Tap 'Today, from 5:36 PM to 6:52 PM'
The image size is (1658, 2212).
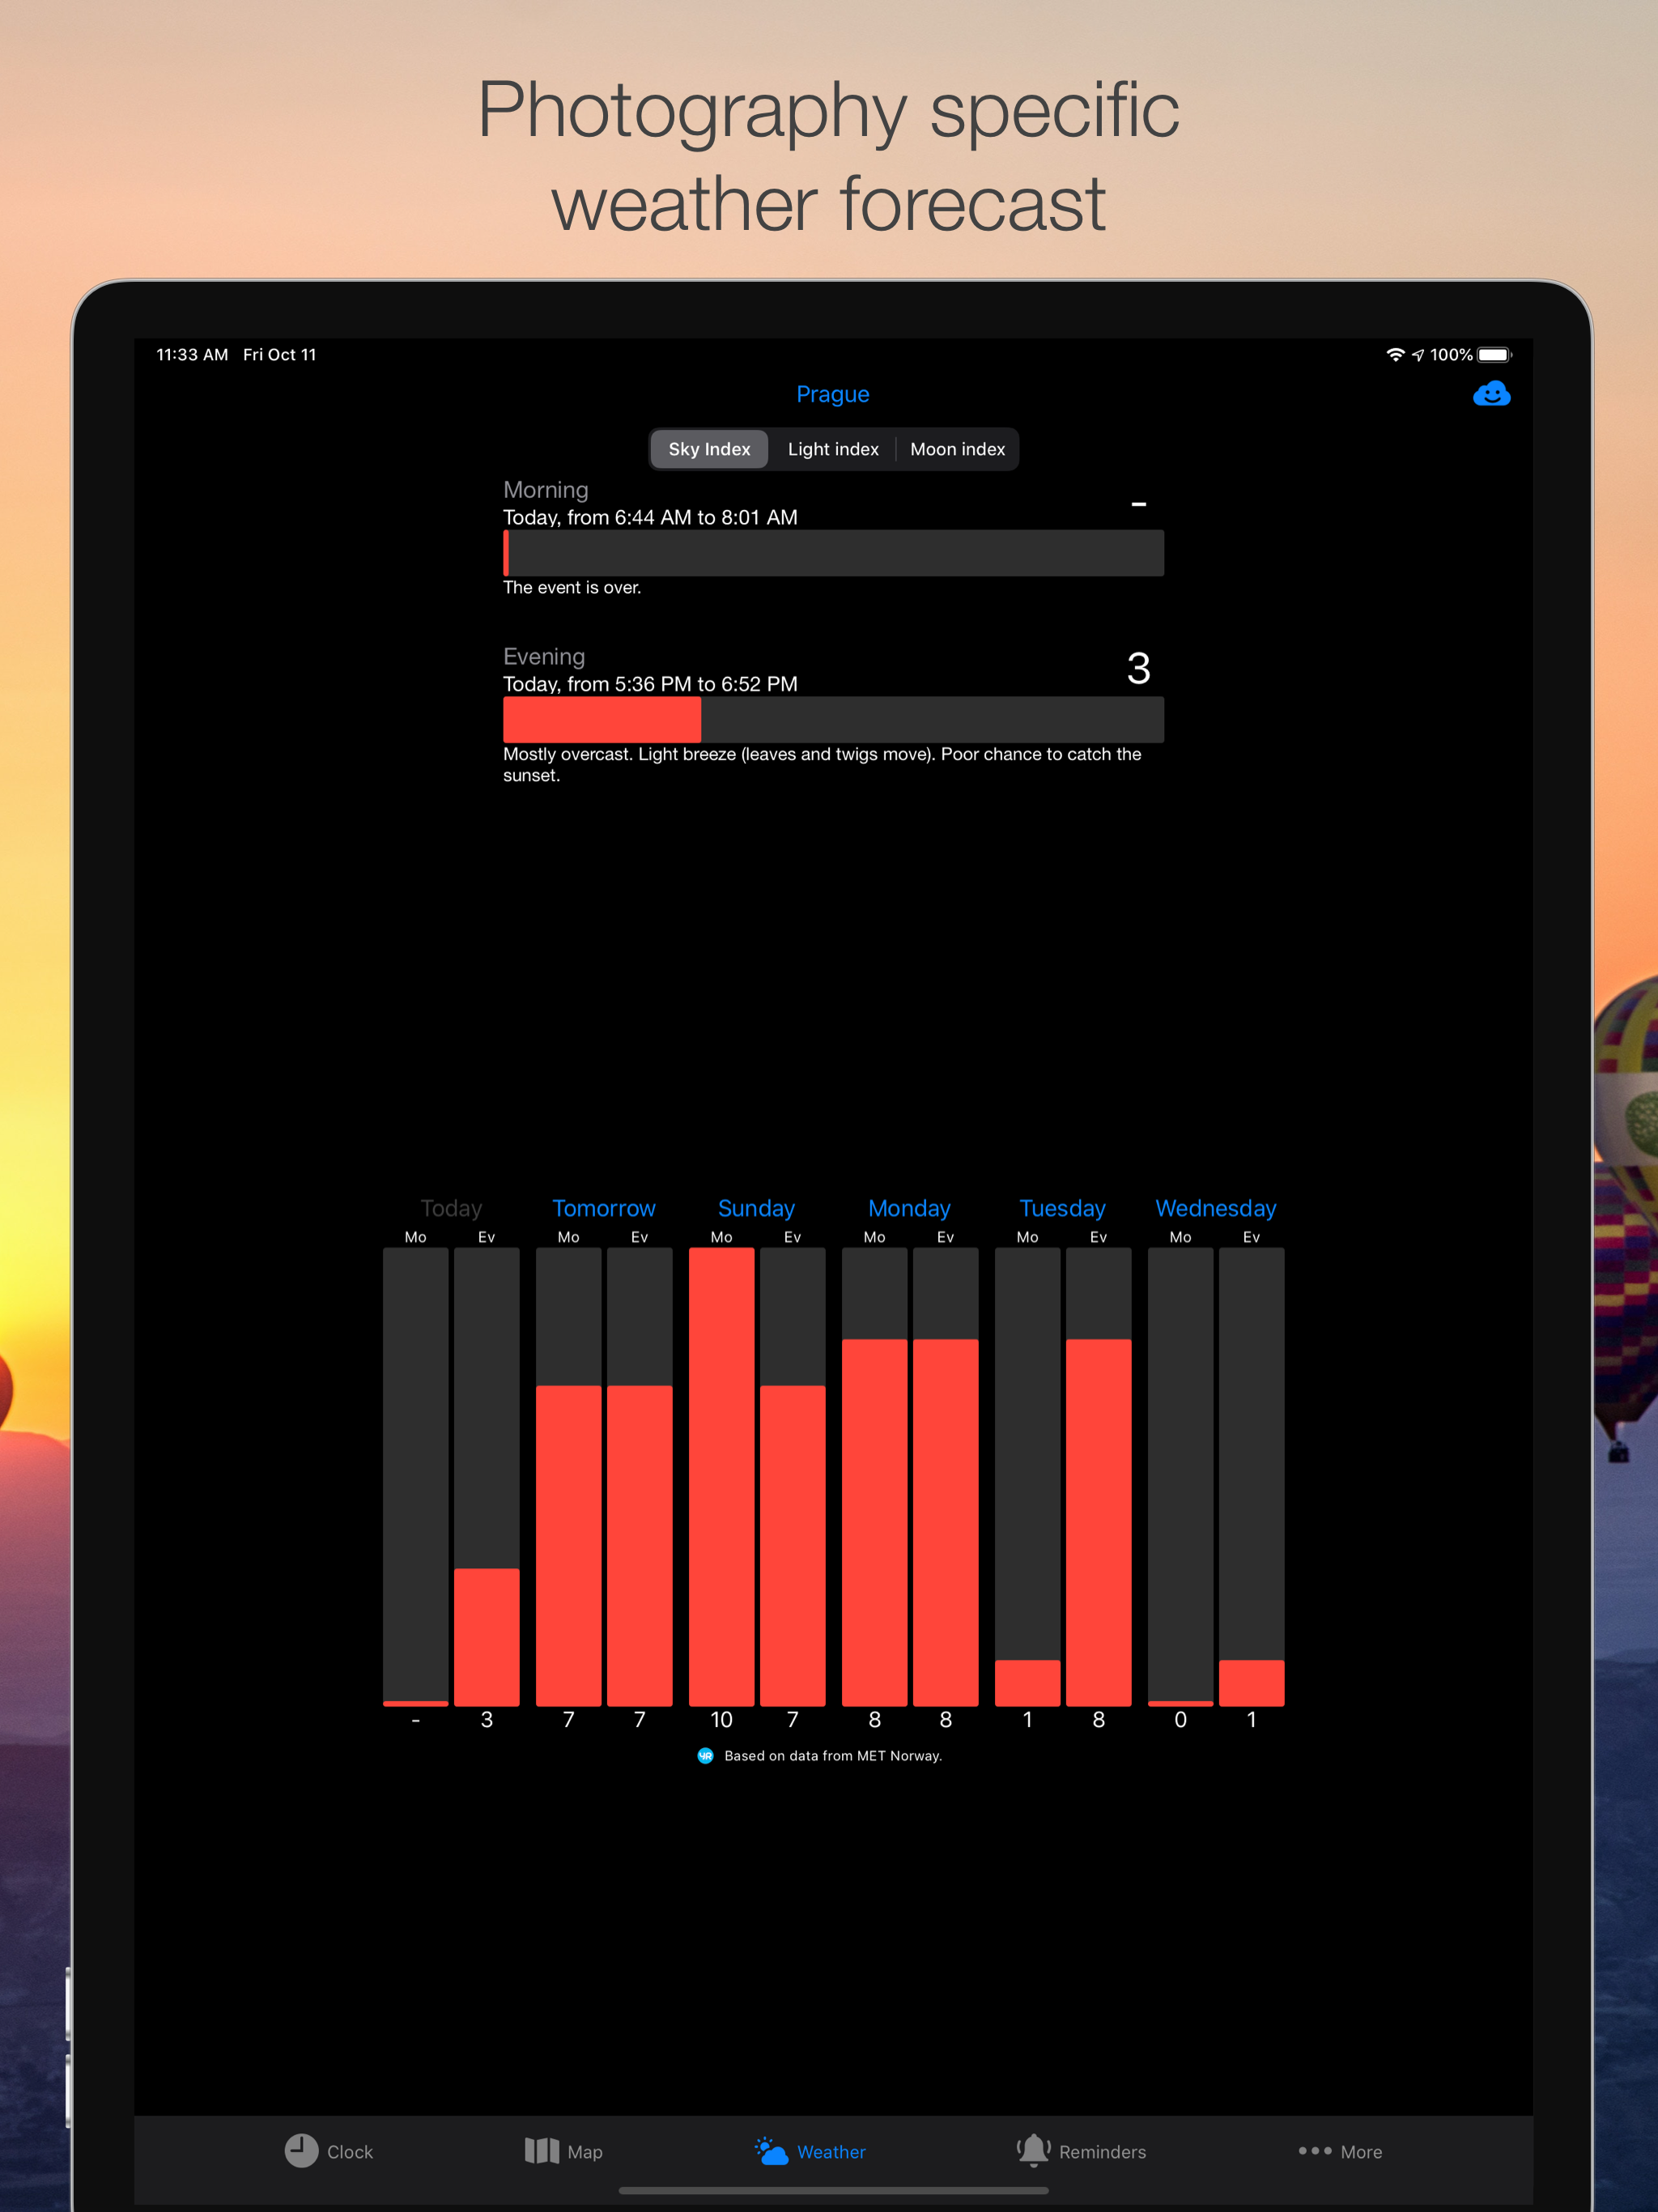coord(650,684)
